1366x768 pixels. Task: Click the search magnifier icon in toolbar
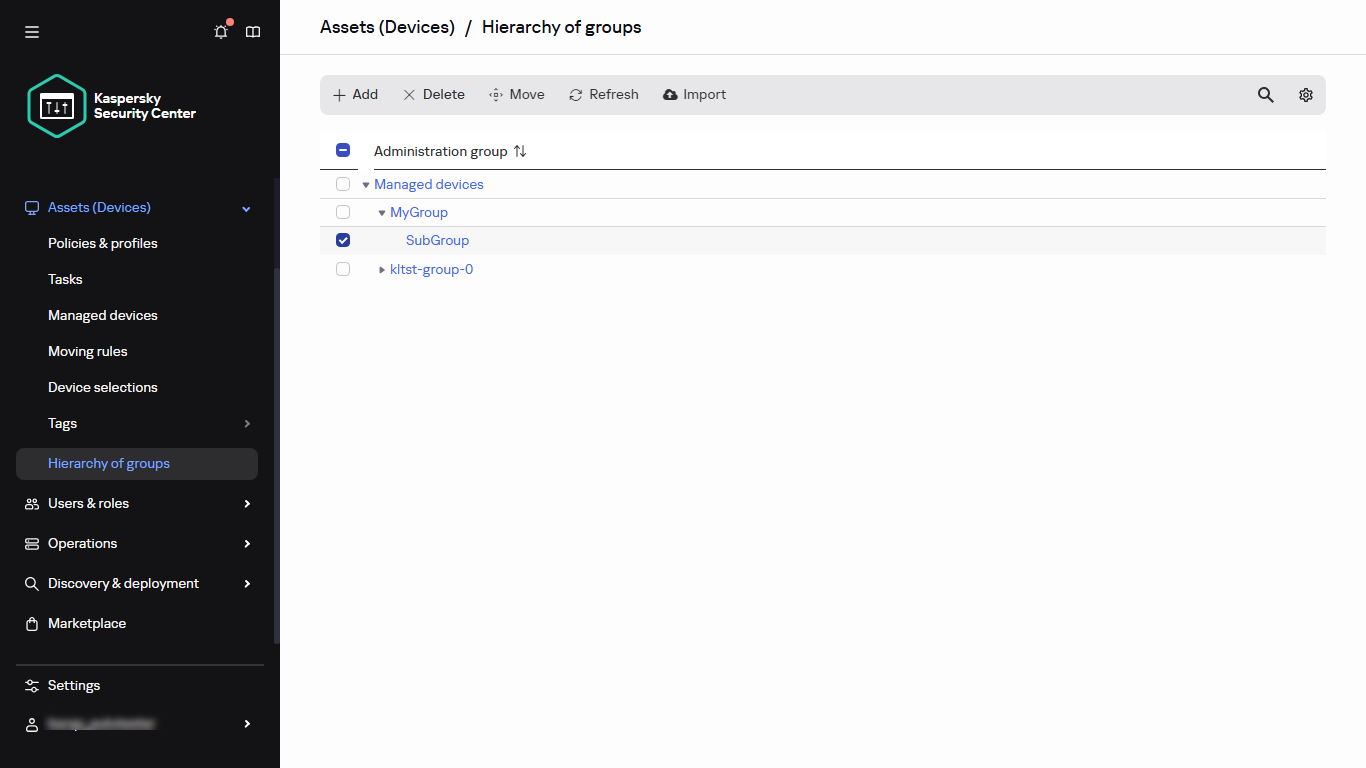[x=1265, y=95]
